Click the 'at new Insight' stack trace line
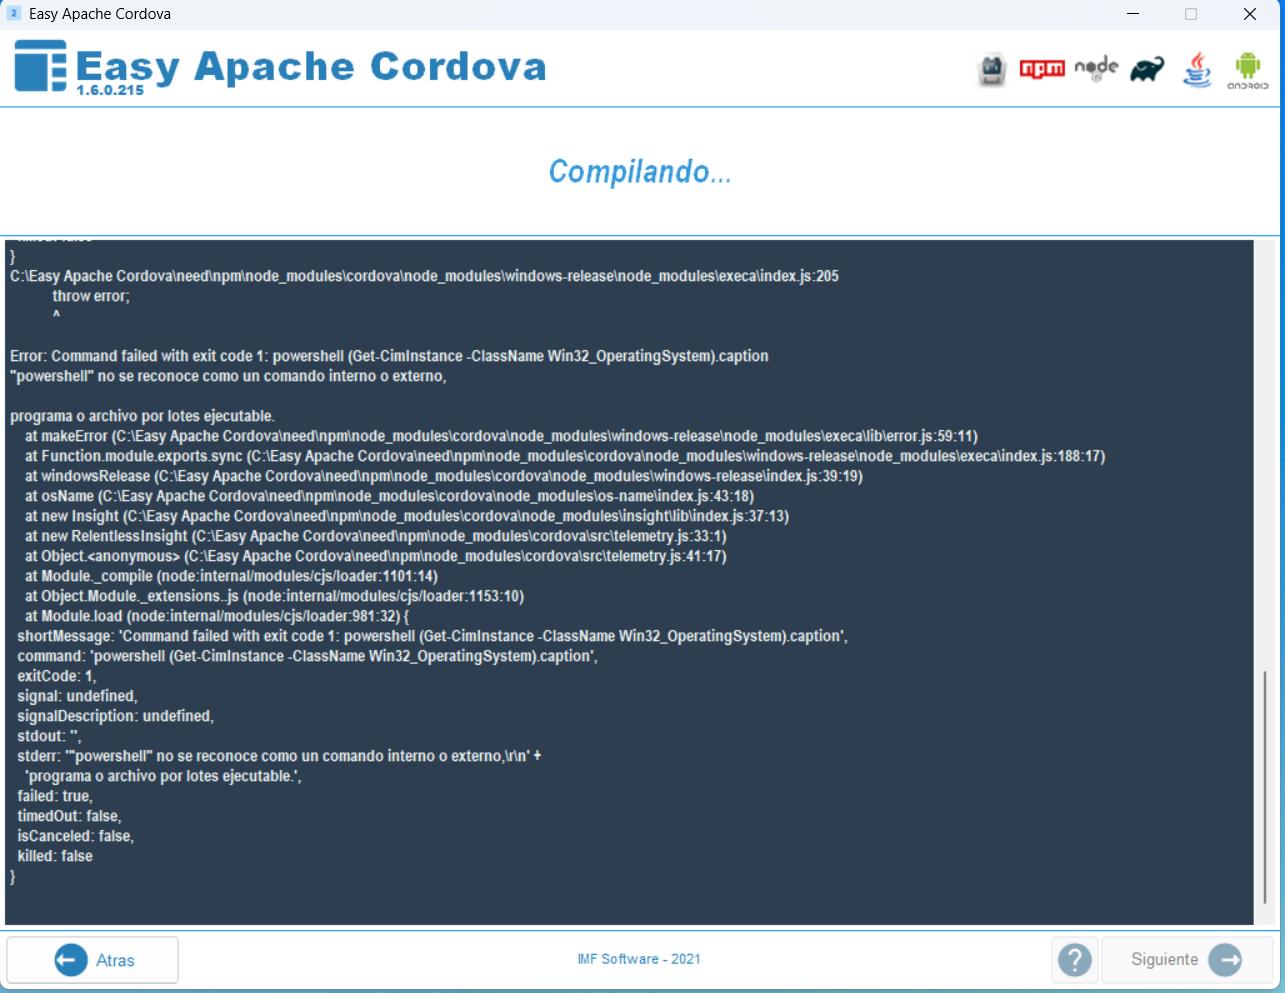The image size is (1285, 993). pos(407,516)
